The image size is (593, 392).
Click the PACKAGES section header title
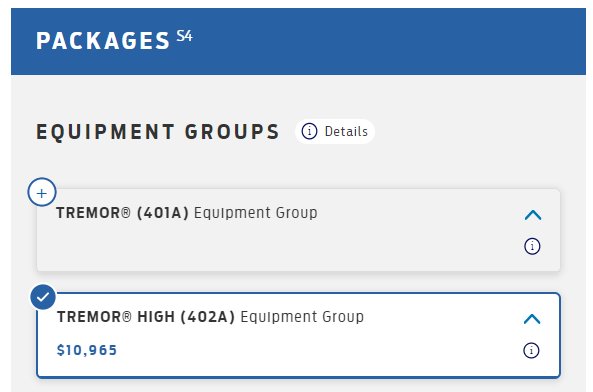pos(103,40)
